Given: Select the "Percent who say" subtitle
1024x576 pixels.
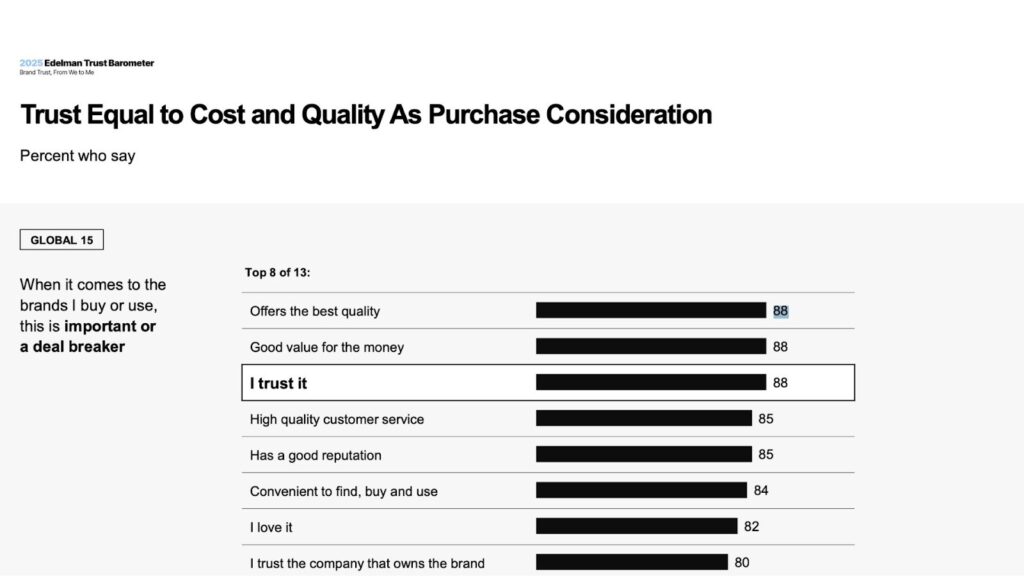Looking at the screenshot, I should click(x=77, y=156).
